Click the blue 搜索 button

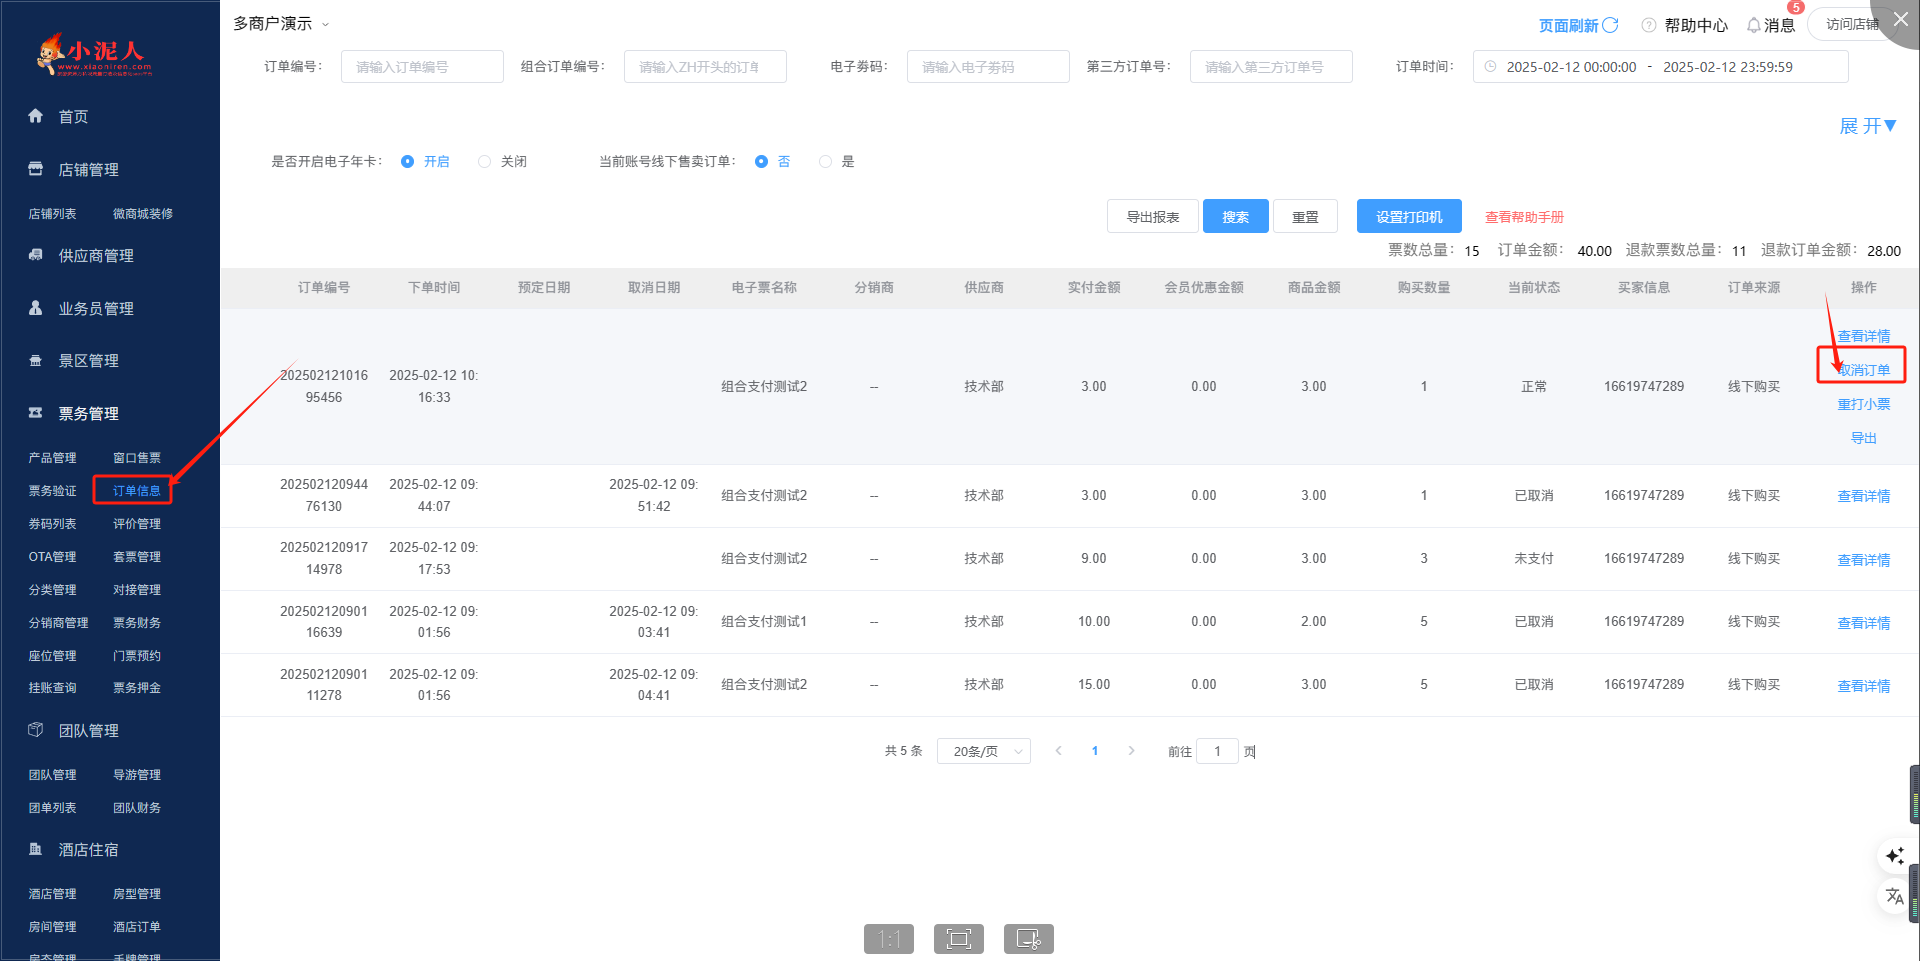(x=1235, y=216)
